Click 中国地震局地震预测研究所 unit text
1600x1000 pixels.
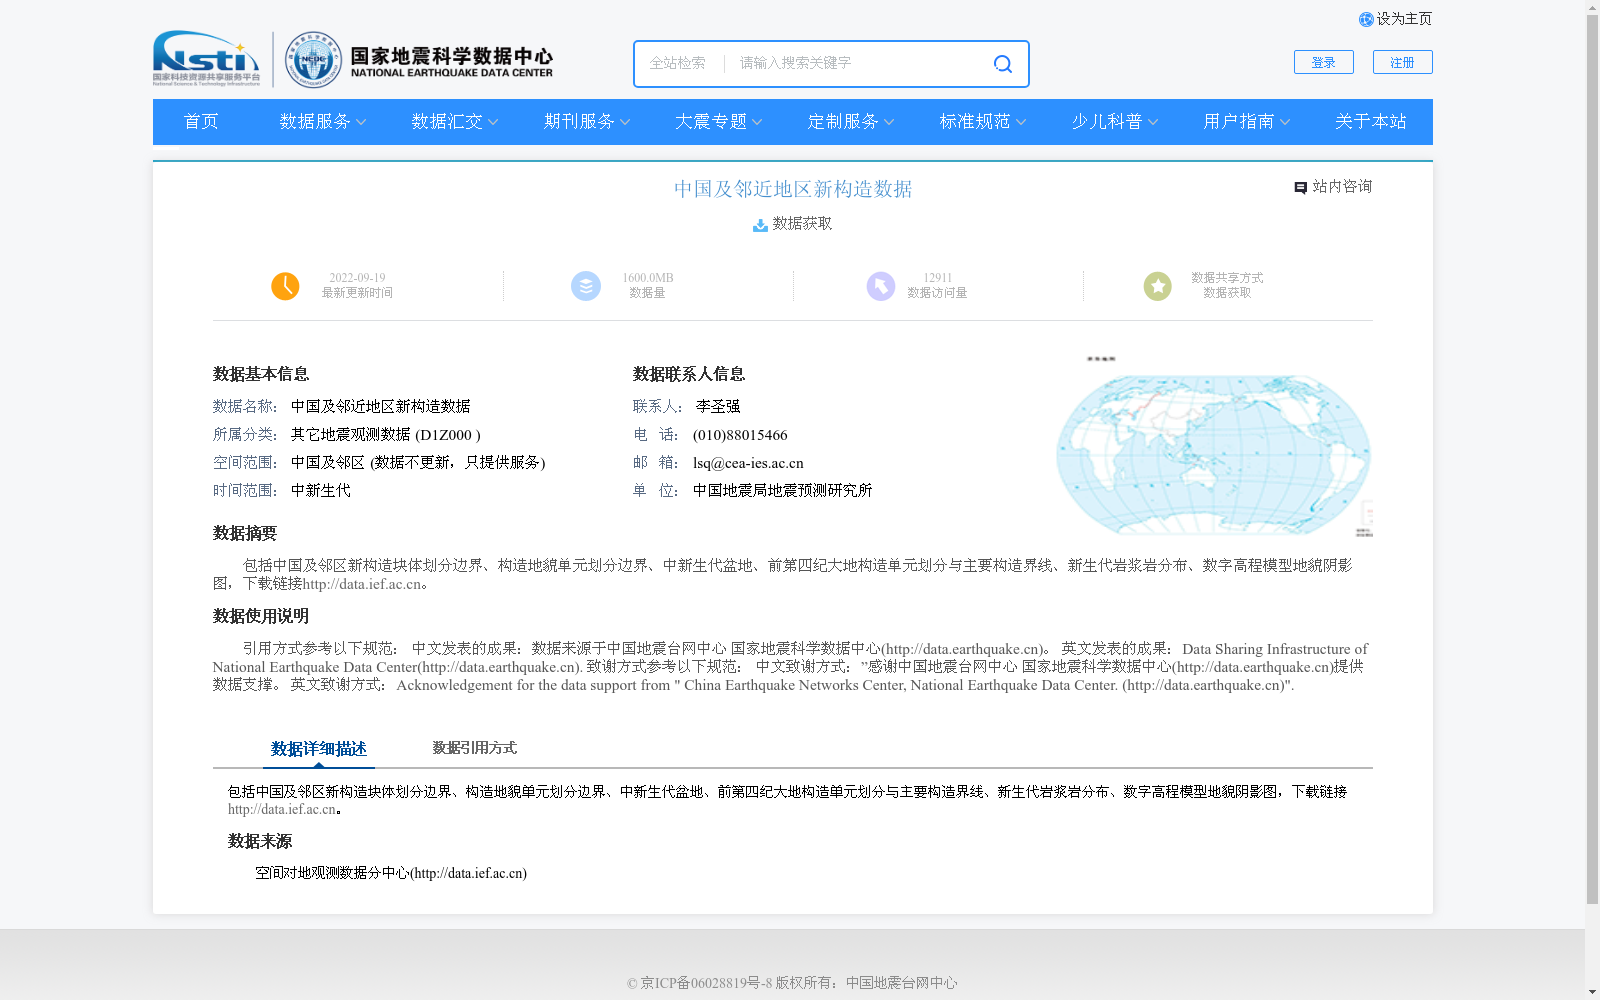click(x=783, y=491)
